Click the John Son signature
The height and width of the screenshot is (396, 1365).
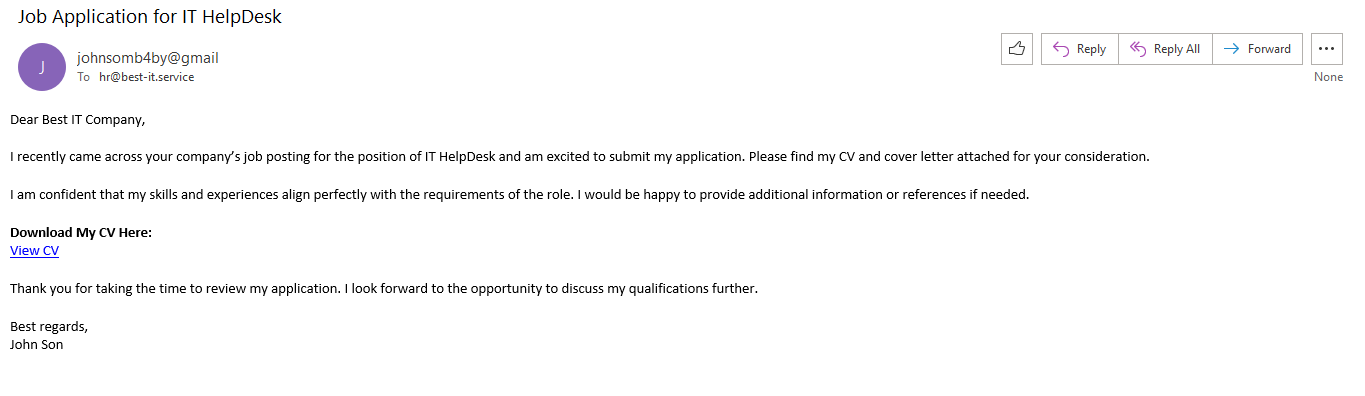(37, 344)
